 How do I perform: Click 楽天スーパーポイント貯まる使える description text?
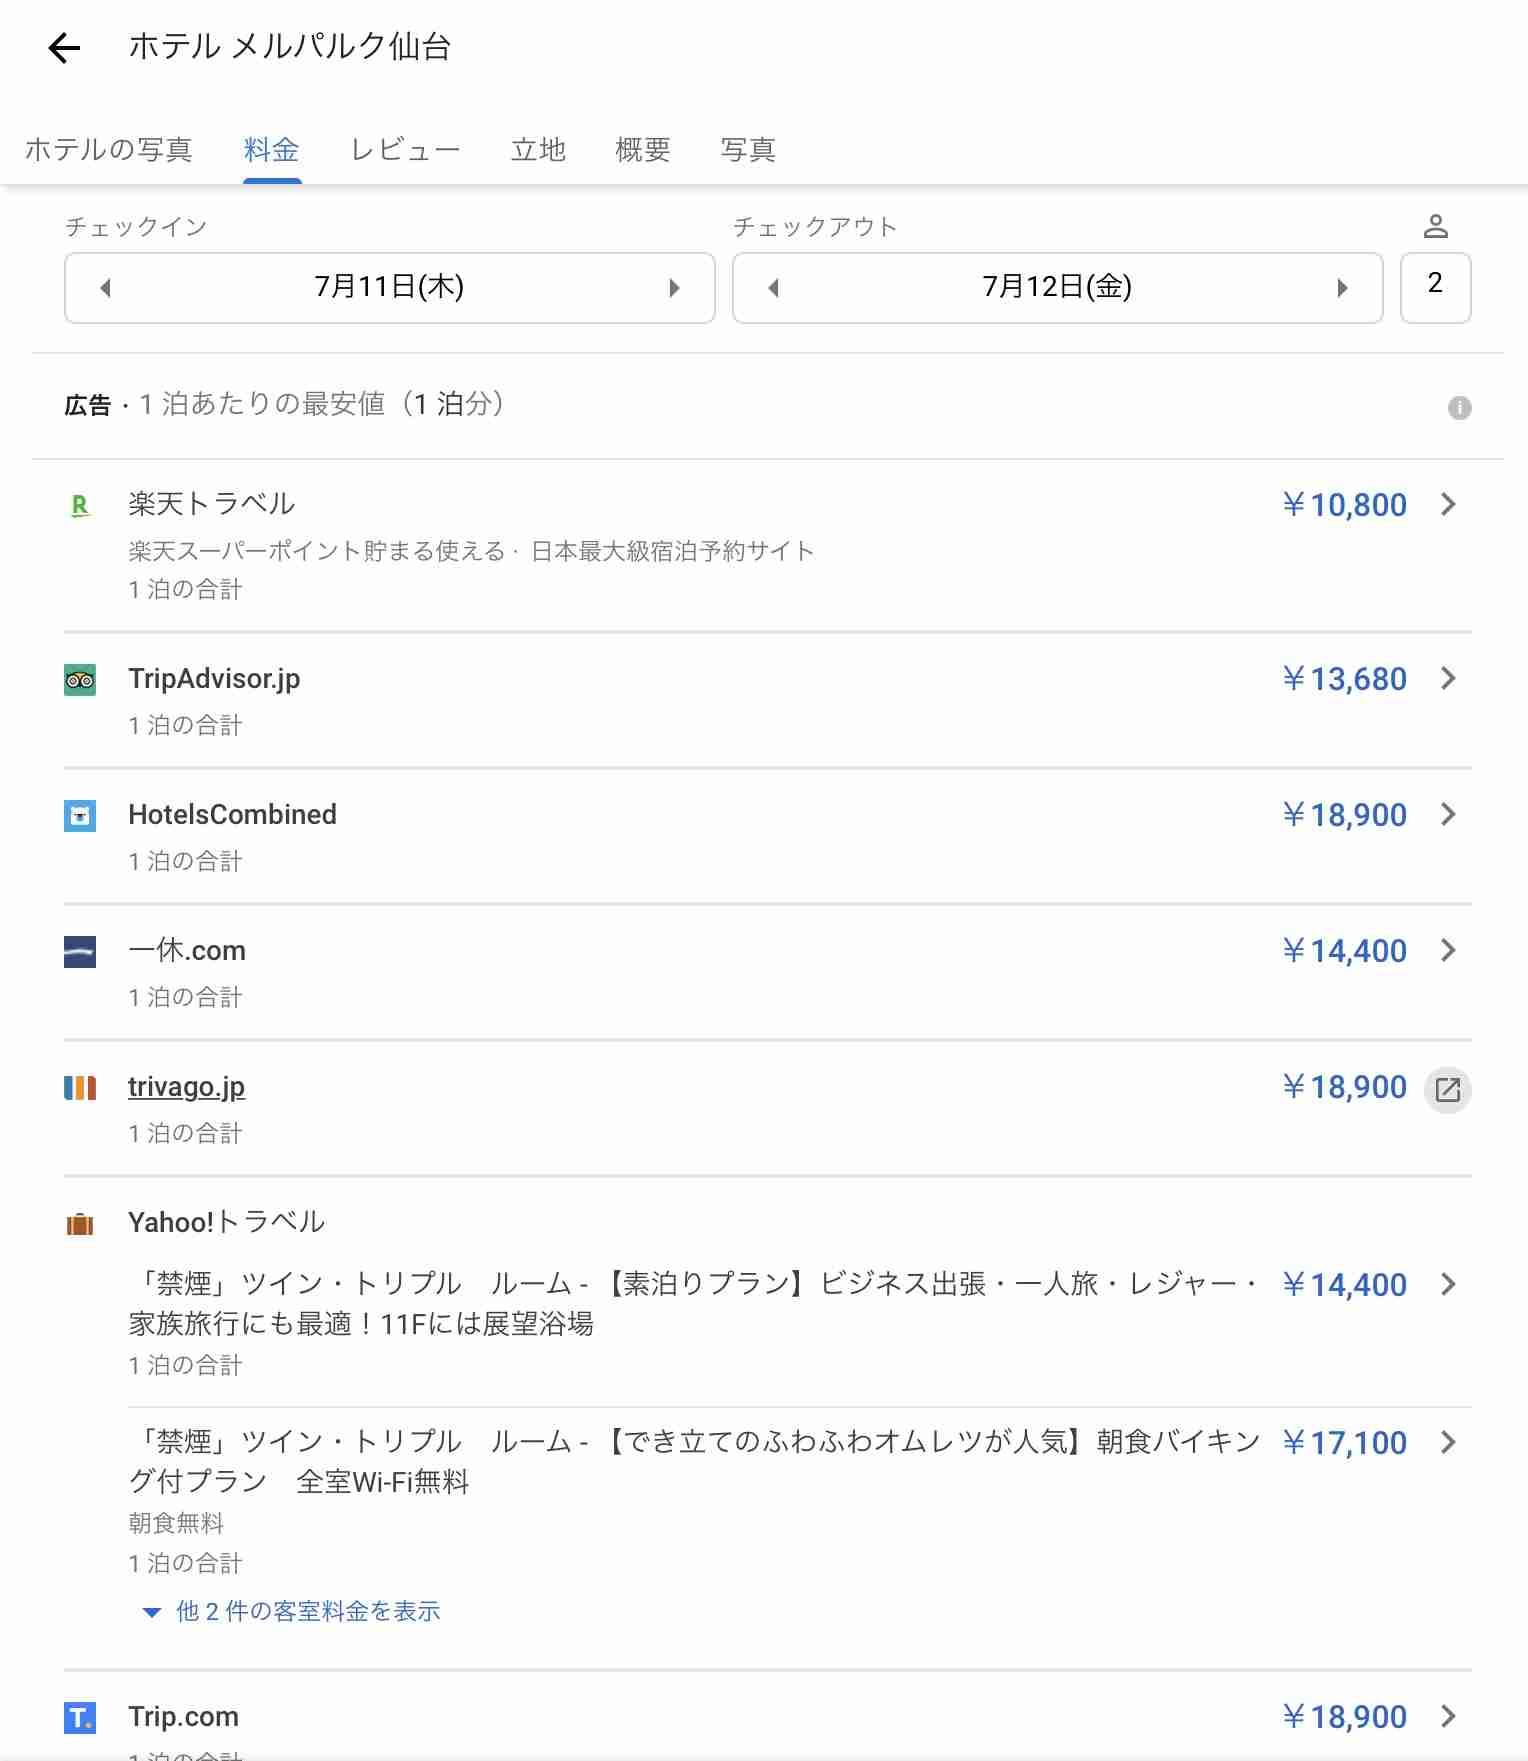coord(317,551)
